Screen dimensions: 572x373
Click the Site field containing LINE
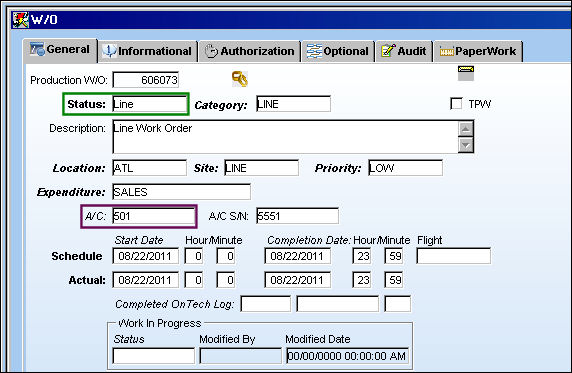(262, 168)
